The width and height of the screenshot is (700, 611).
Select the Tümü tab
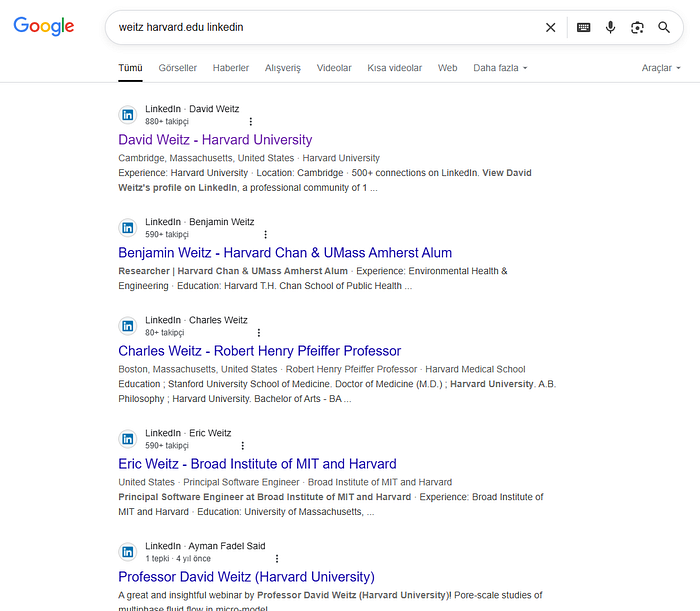130,68
